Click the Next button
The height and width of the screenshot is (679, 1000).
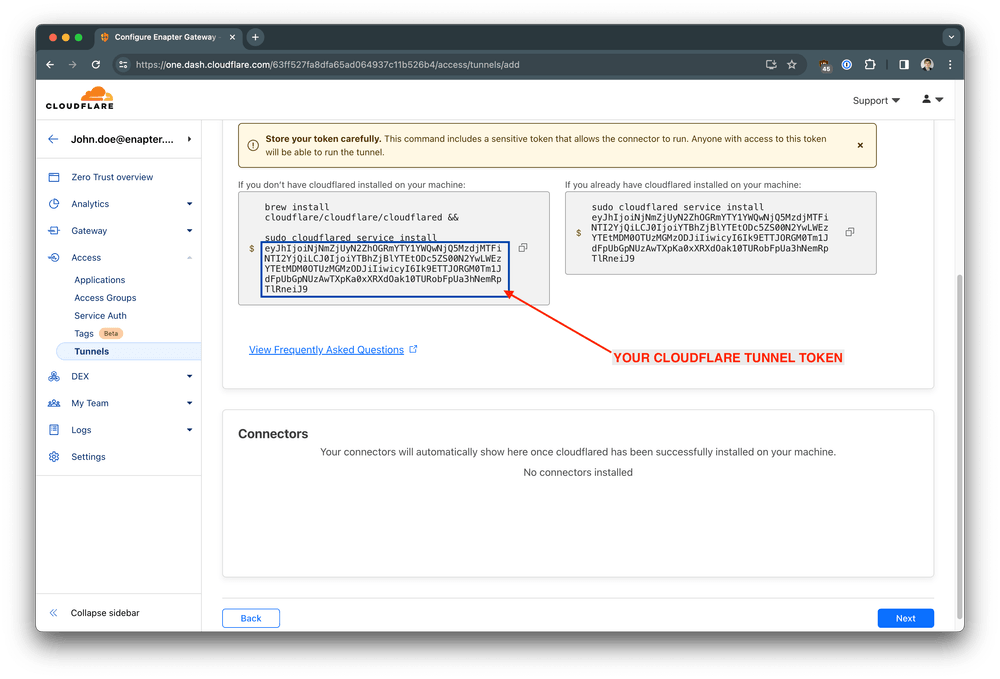(905, 618)
